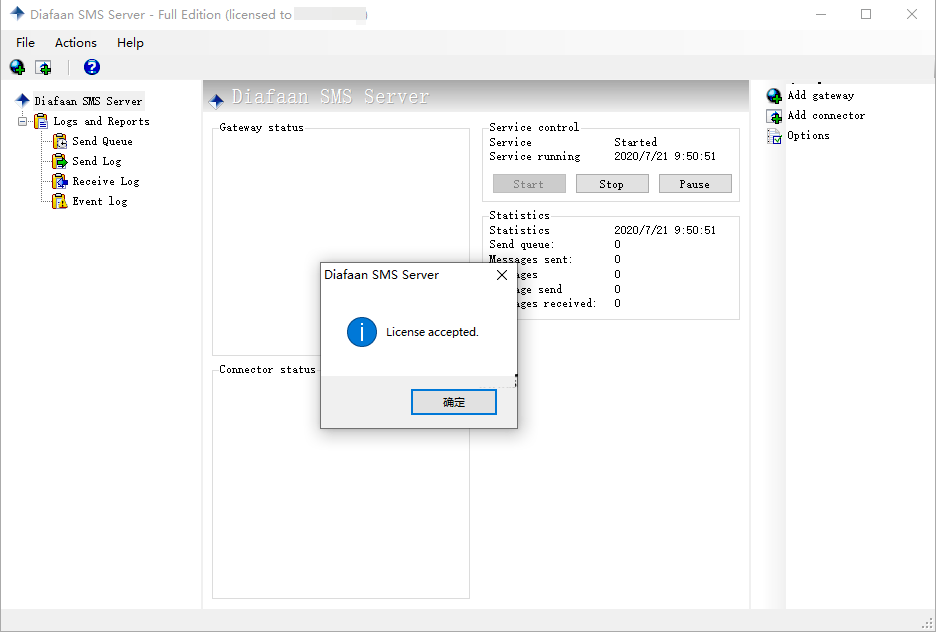Open the File menu
Viewport: 936px width, 632px height.
(25, 42)
